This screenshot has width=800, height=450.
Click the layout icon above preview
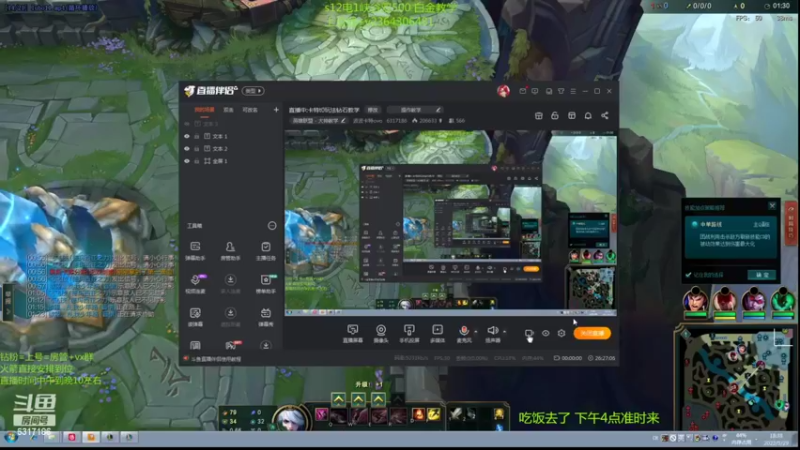coord(571,116)
